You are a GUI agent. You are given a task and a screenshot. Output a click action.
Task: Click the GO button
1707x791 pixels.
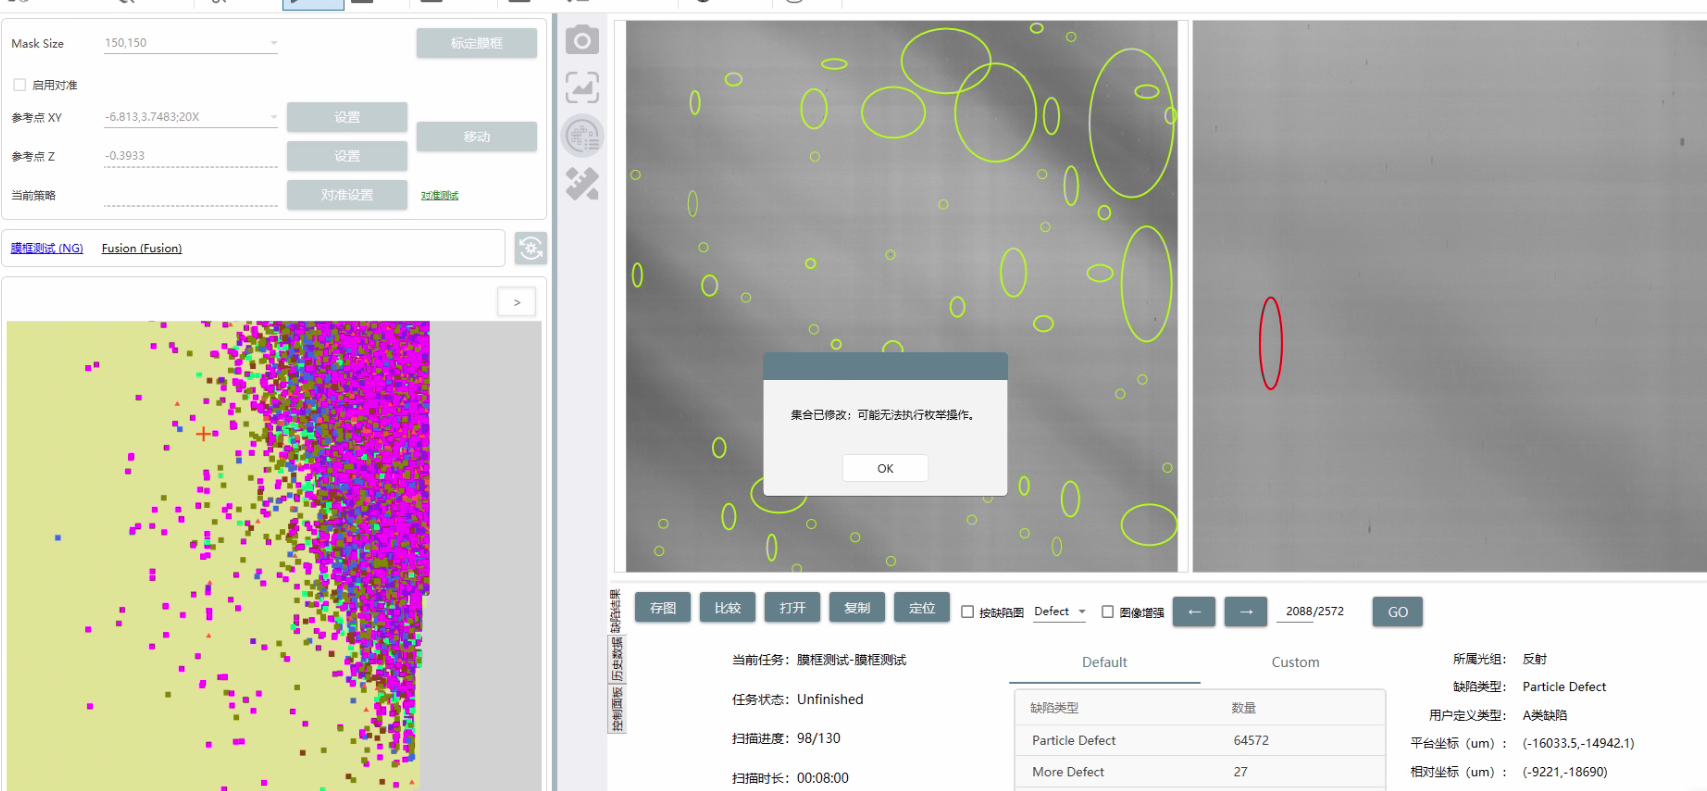pyautogui.click(x=1397, y=612)
